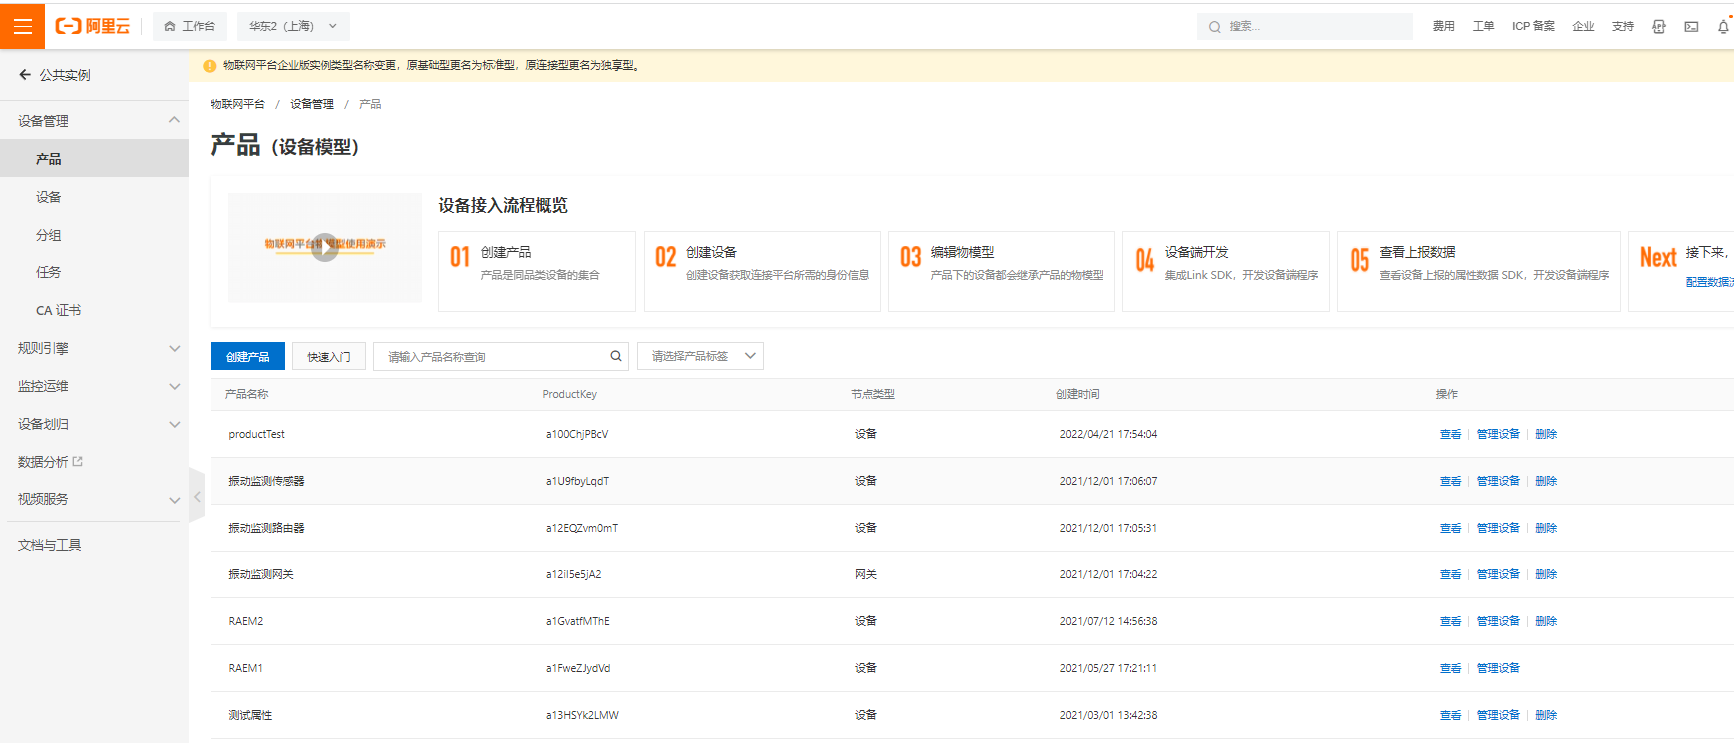1734x743 pixels.
Task: Click the 创建产品 button
Action: pos(247,356)
